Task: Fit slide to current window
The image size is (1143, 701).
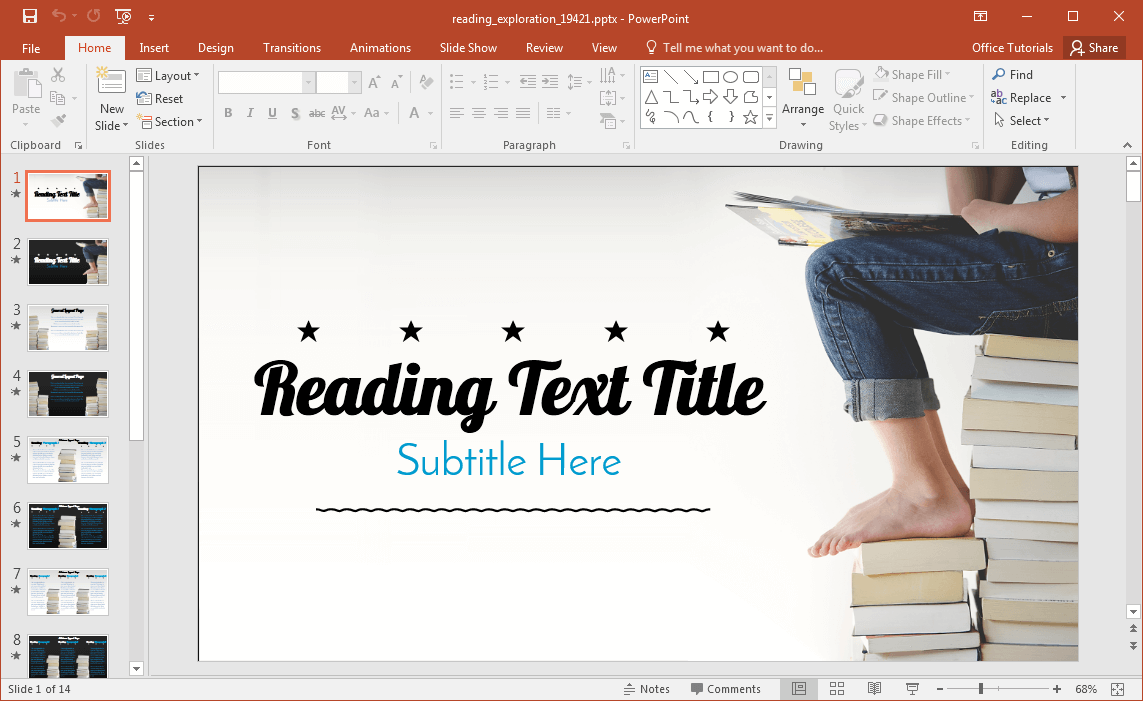Action: pos(1118,689)
